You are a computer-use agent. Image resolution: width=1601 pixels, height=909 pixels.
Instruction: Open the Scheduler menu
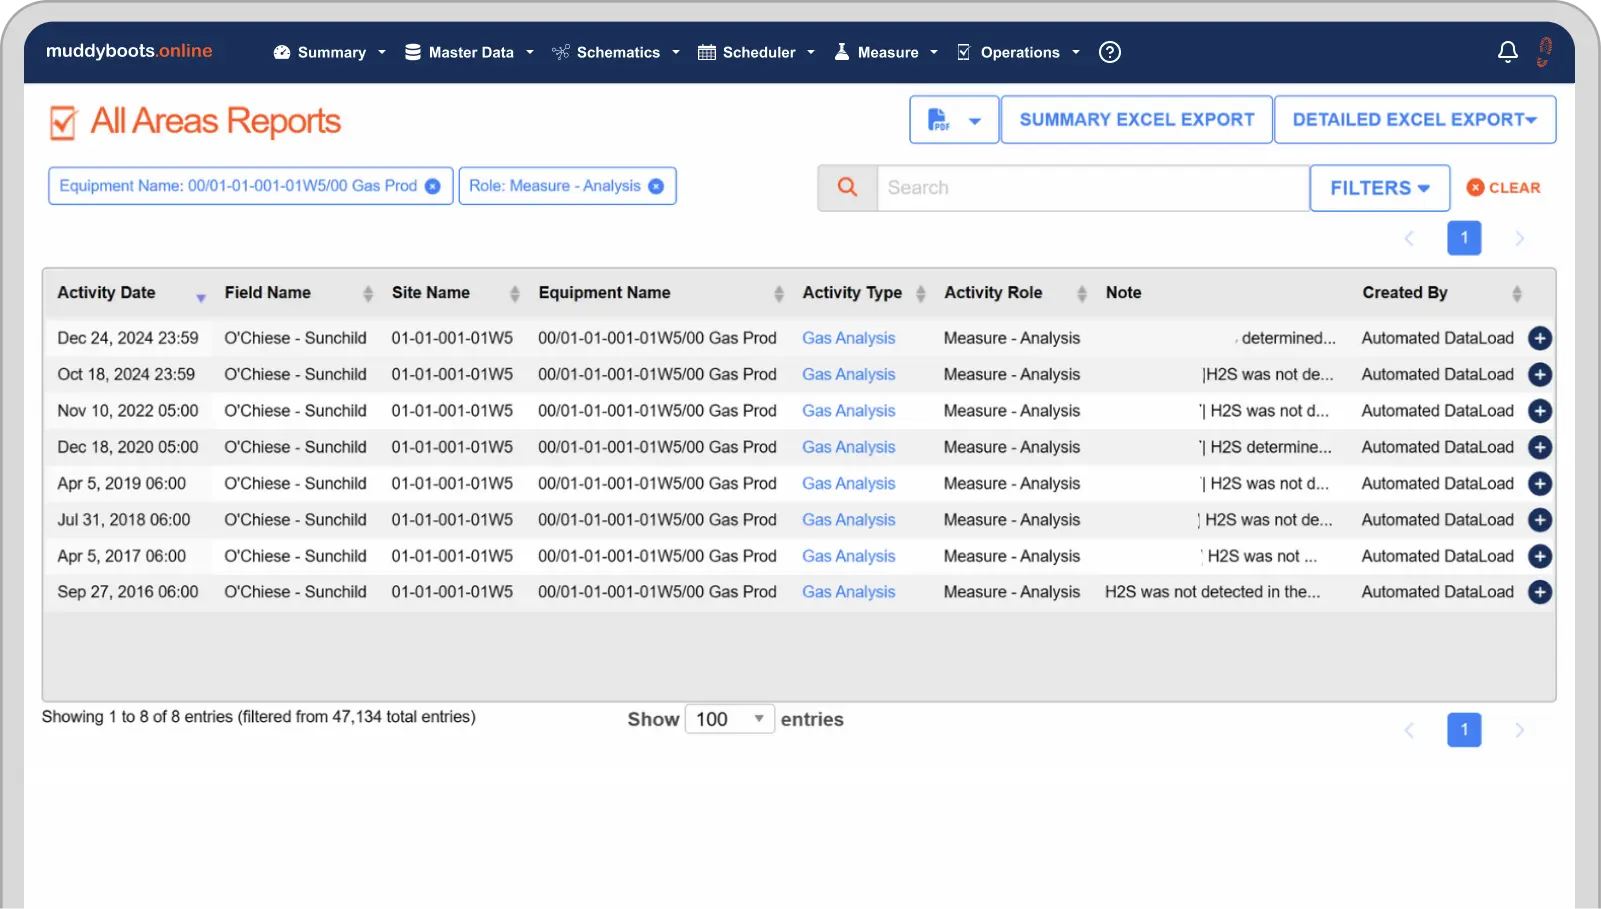coord(757,52)
